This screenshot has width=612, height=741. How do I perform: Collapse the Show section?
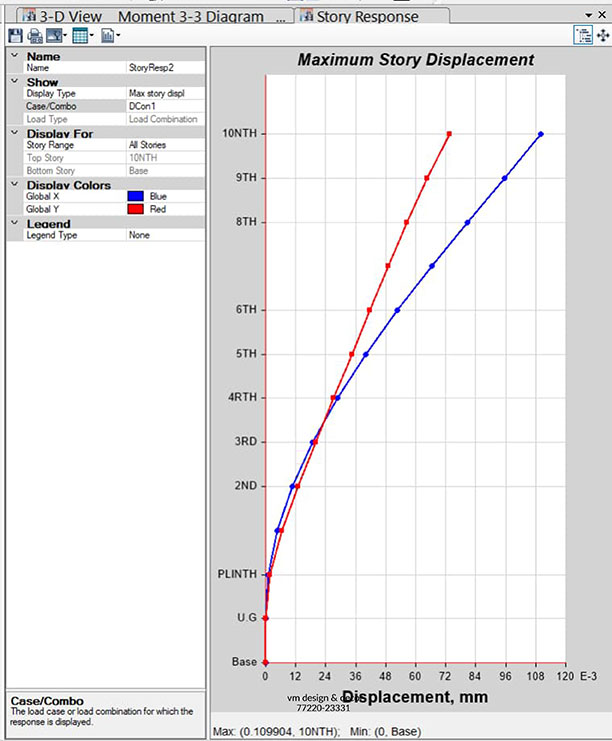point(12,82)
